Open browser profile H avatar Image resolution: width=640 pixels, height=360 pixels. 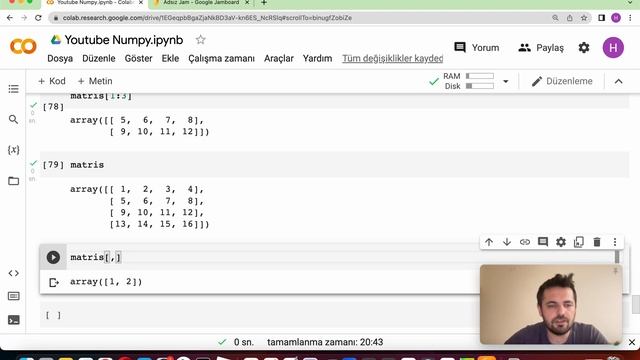(x=616, y=18)
